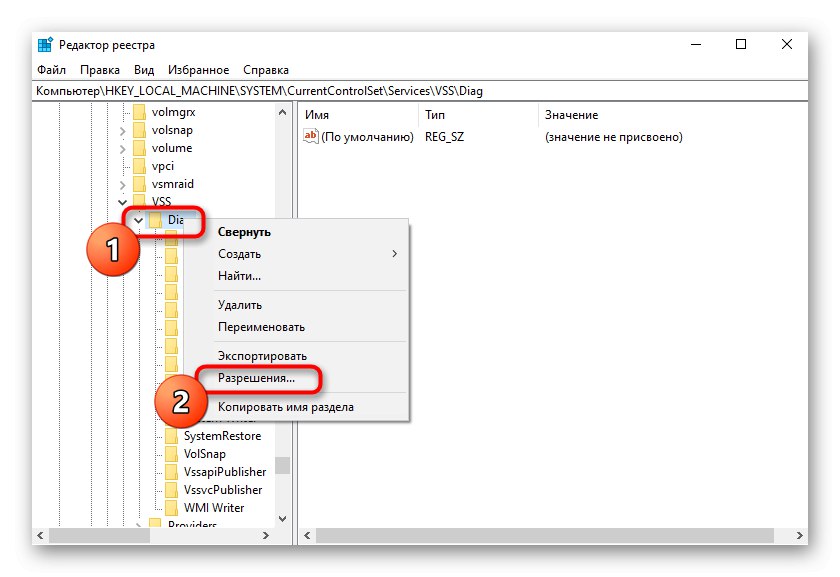Expand the volume tree node
The height and width of the screenshot is (577, 840).
(x=122, y=148)
